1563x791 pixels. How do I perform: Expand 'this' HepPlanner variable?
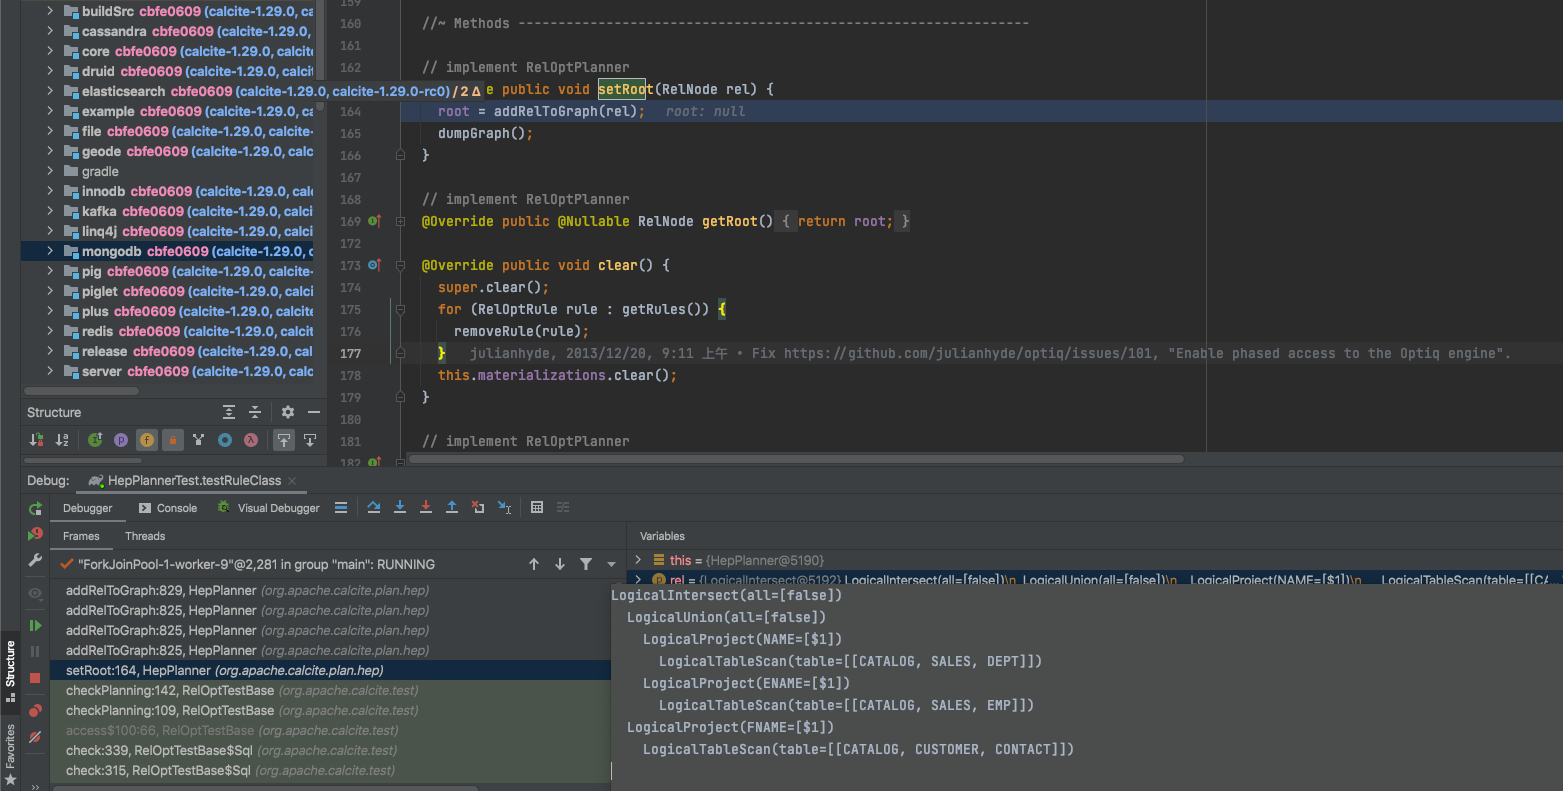(x=638, y=560)
